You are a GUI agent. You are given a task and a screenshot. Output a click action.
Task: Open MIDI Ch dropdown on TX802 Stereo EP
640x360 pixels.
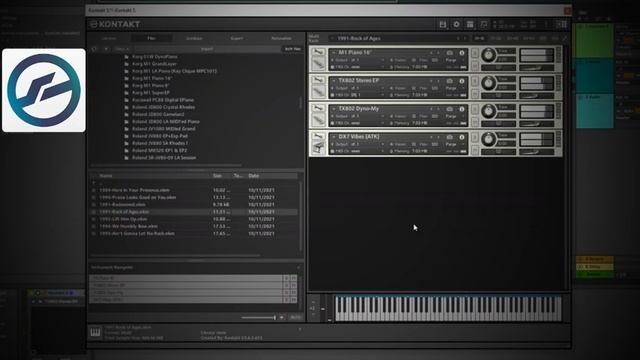point(358,95)
